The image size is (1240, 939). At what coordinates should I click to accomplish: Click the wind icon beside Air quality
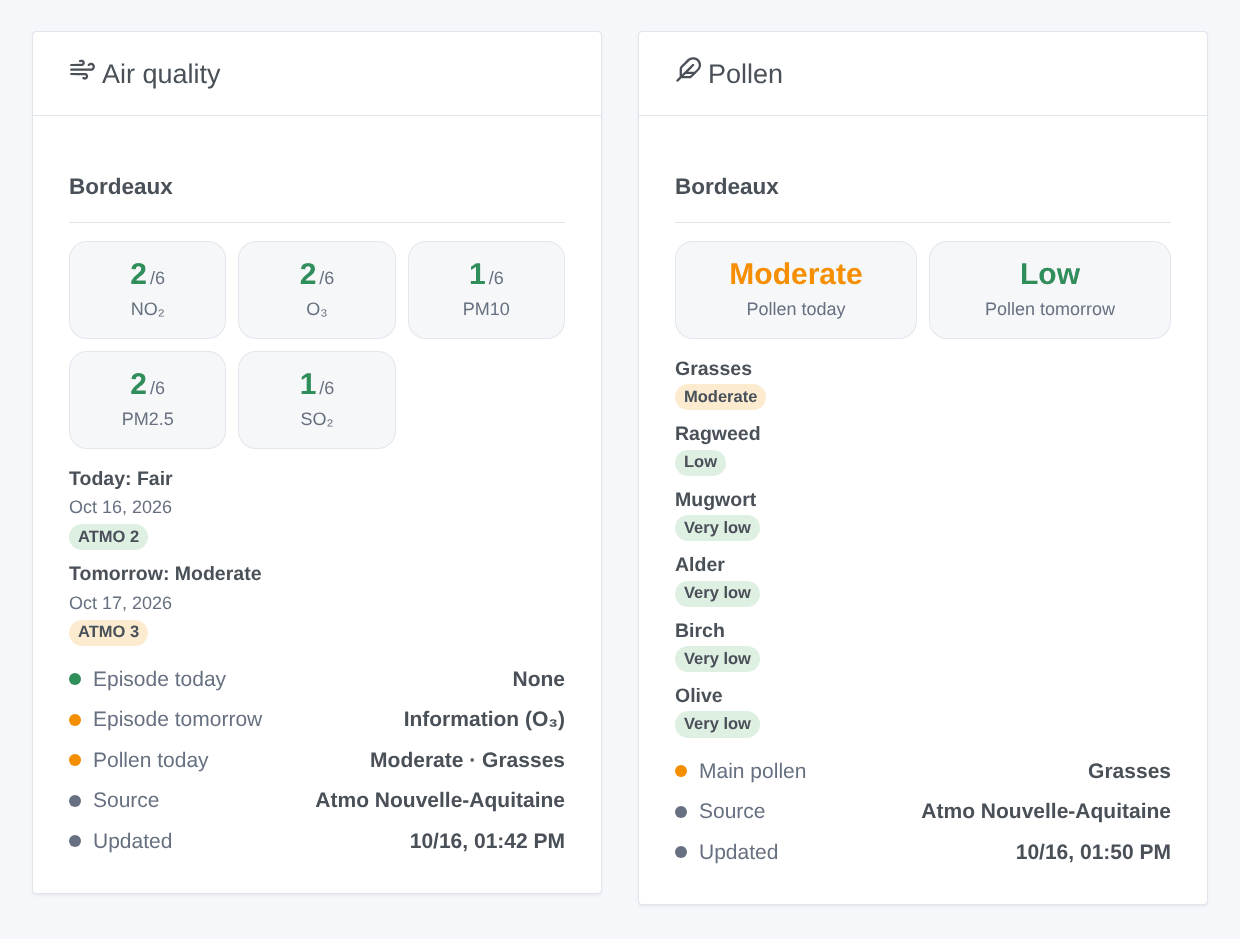click(x=82, y=70)
